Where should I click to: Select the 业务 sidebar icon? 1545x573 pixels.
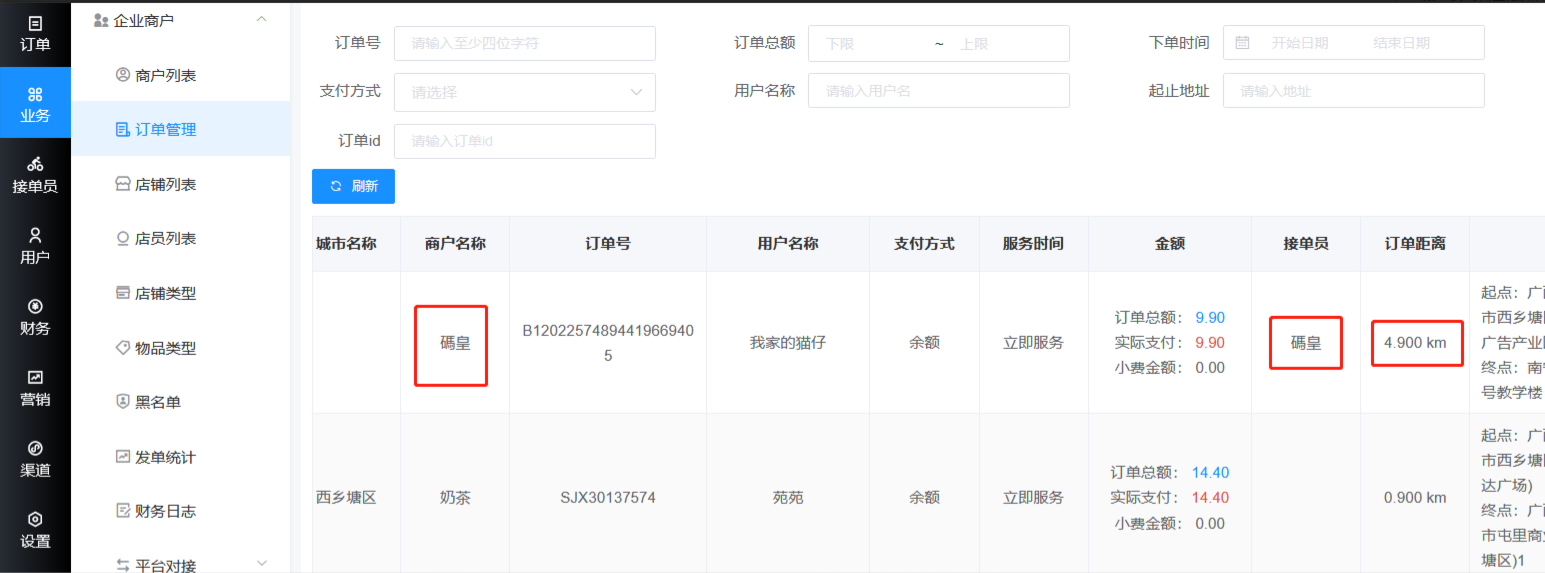[x=35, y=94]
